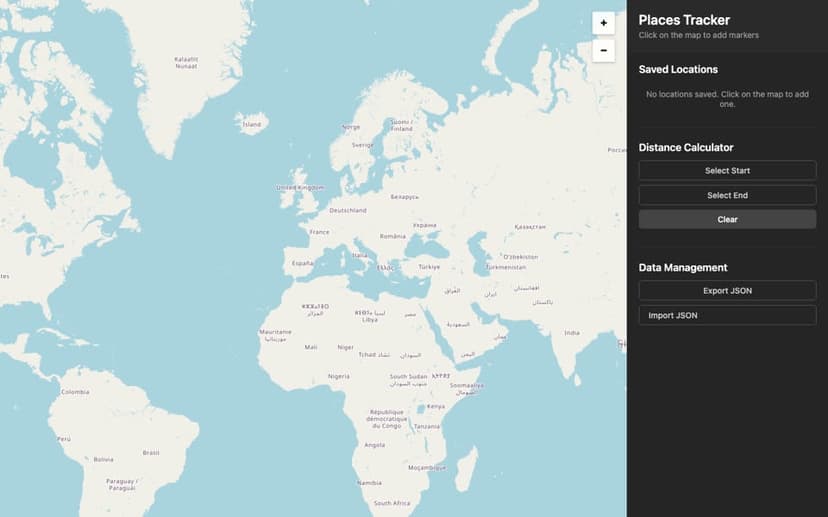Click the Tanzania map label
828x517 pixels.
(427, 426)
